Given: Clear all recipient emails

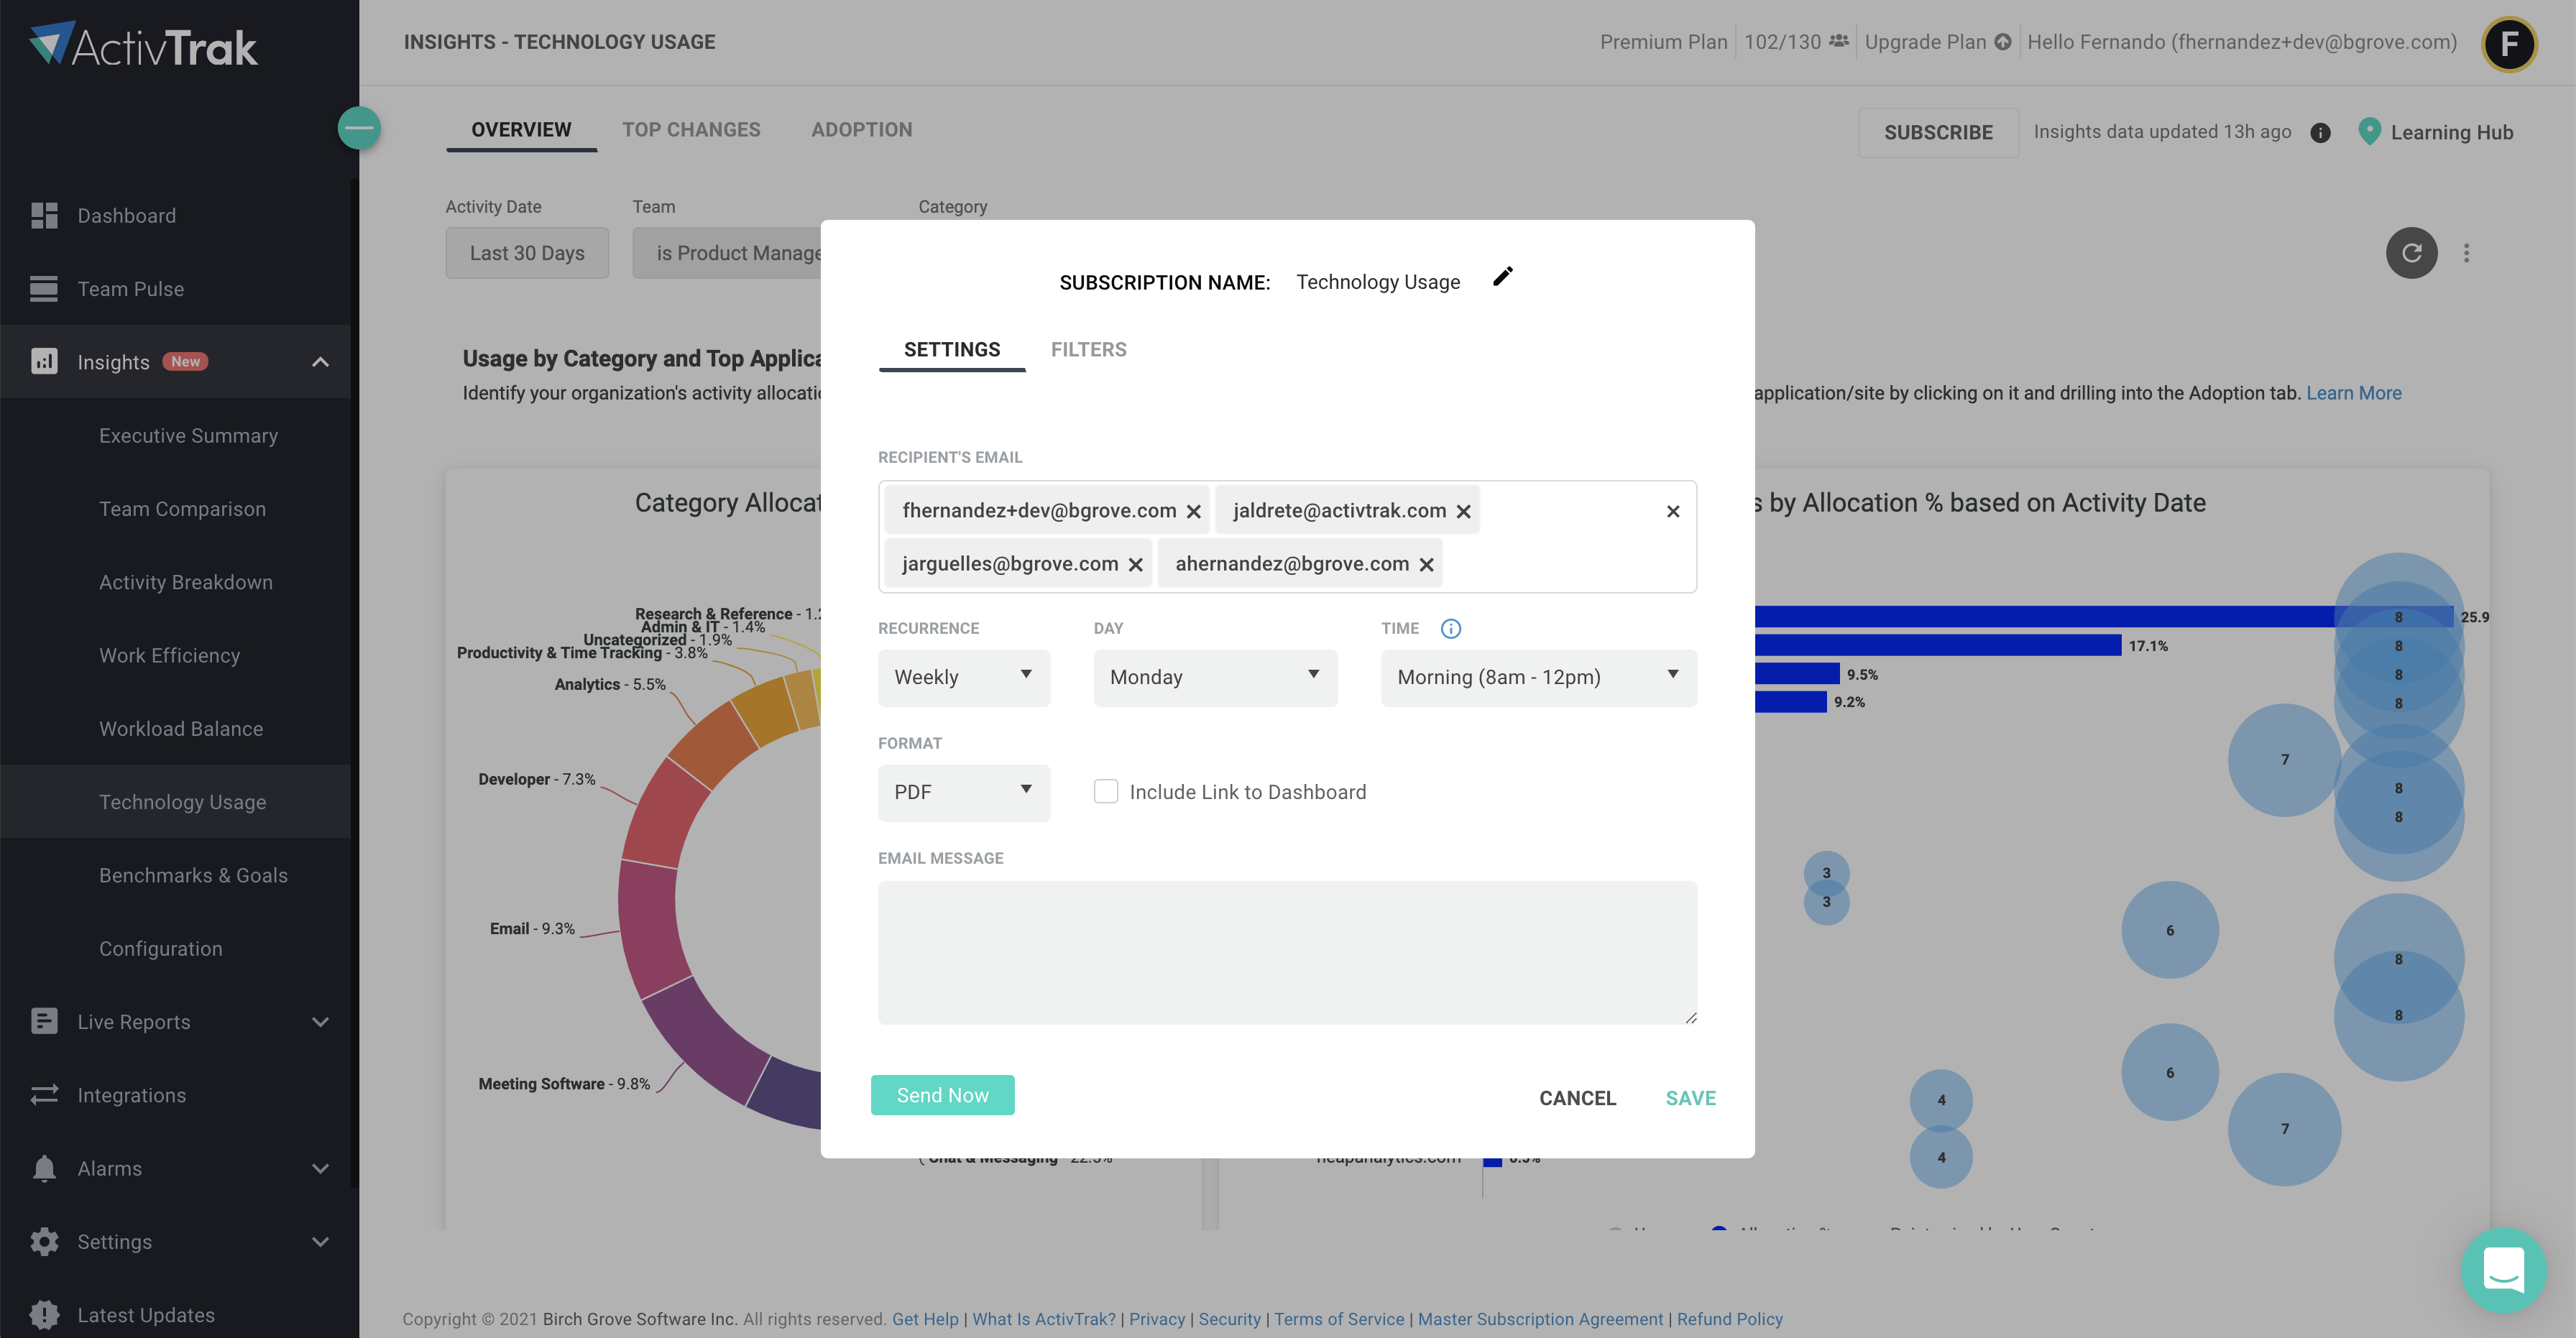Looking at the screenshot, I should pyautogui.click(x=1673, y=512).
